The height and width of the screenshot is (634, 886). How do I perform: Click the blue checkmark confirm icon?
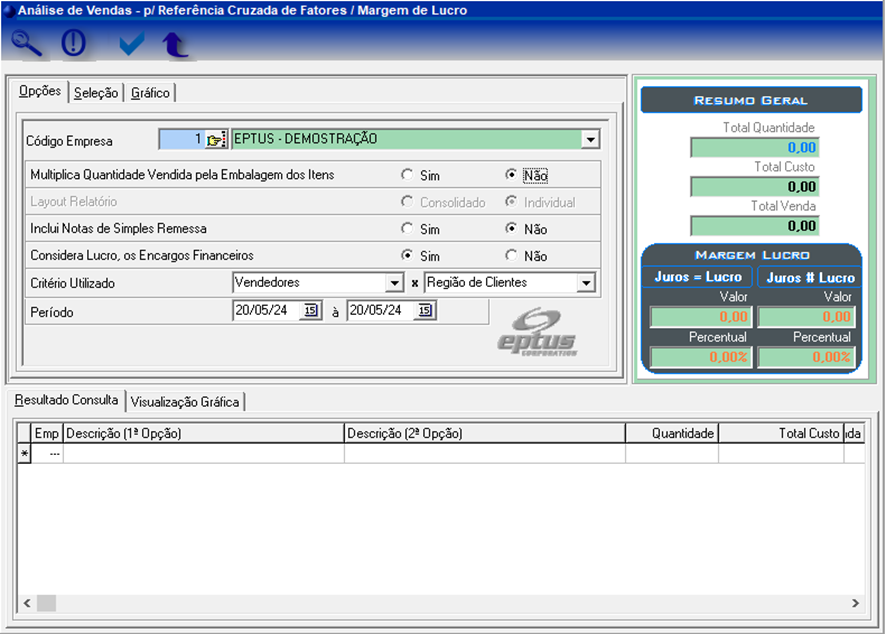coord(131,44)
